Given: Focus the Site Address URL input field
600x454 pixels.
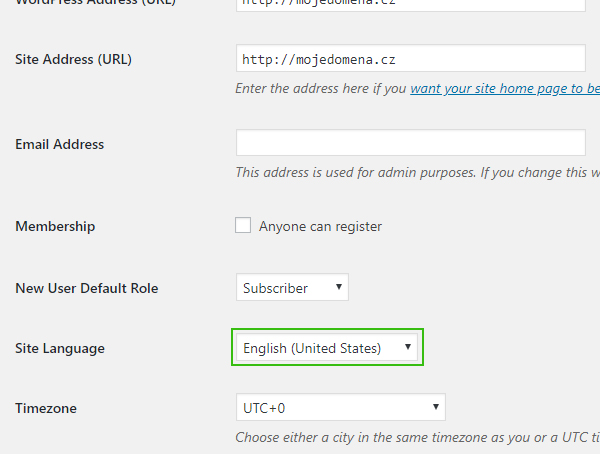Looking at the screenshot, I should (410, 59).
